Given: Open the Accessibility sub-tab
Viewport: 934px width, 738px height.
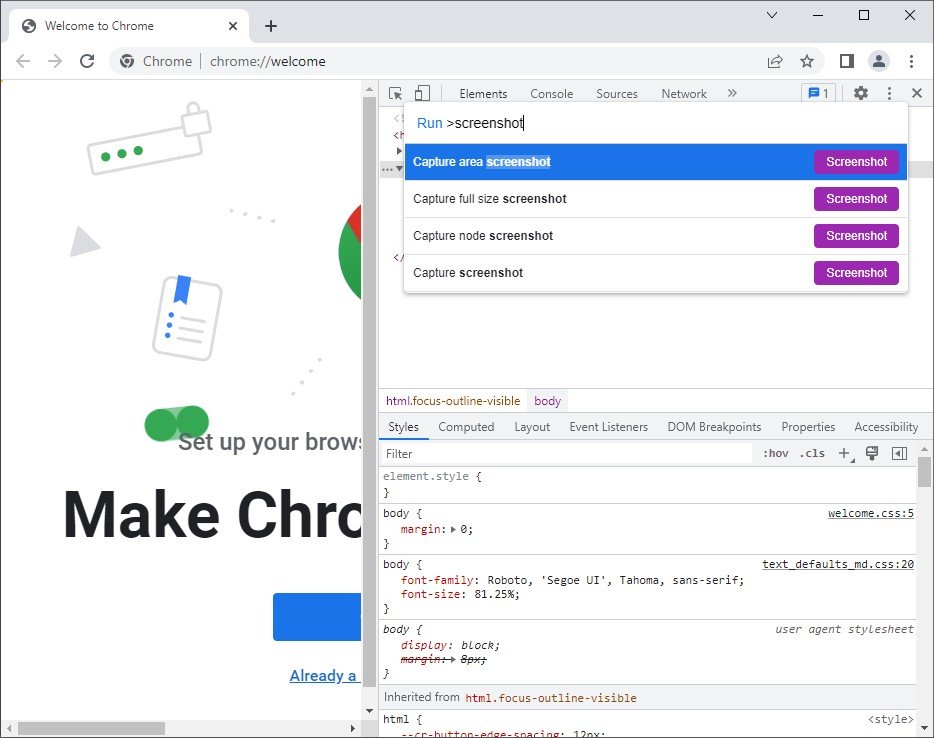Looking at the screenshot, I should (886, 427).
